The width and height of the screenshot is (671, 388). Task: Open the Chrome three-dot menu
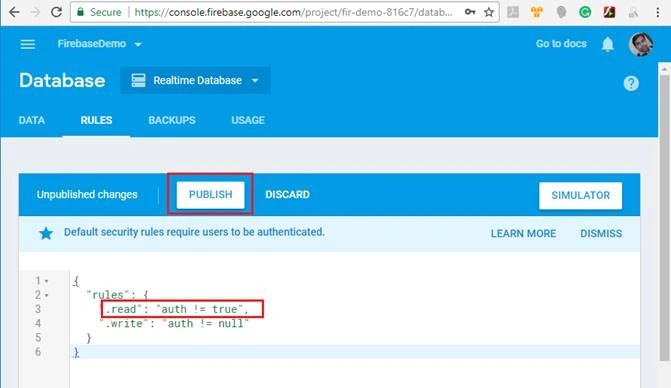click(658, 12)
